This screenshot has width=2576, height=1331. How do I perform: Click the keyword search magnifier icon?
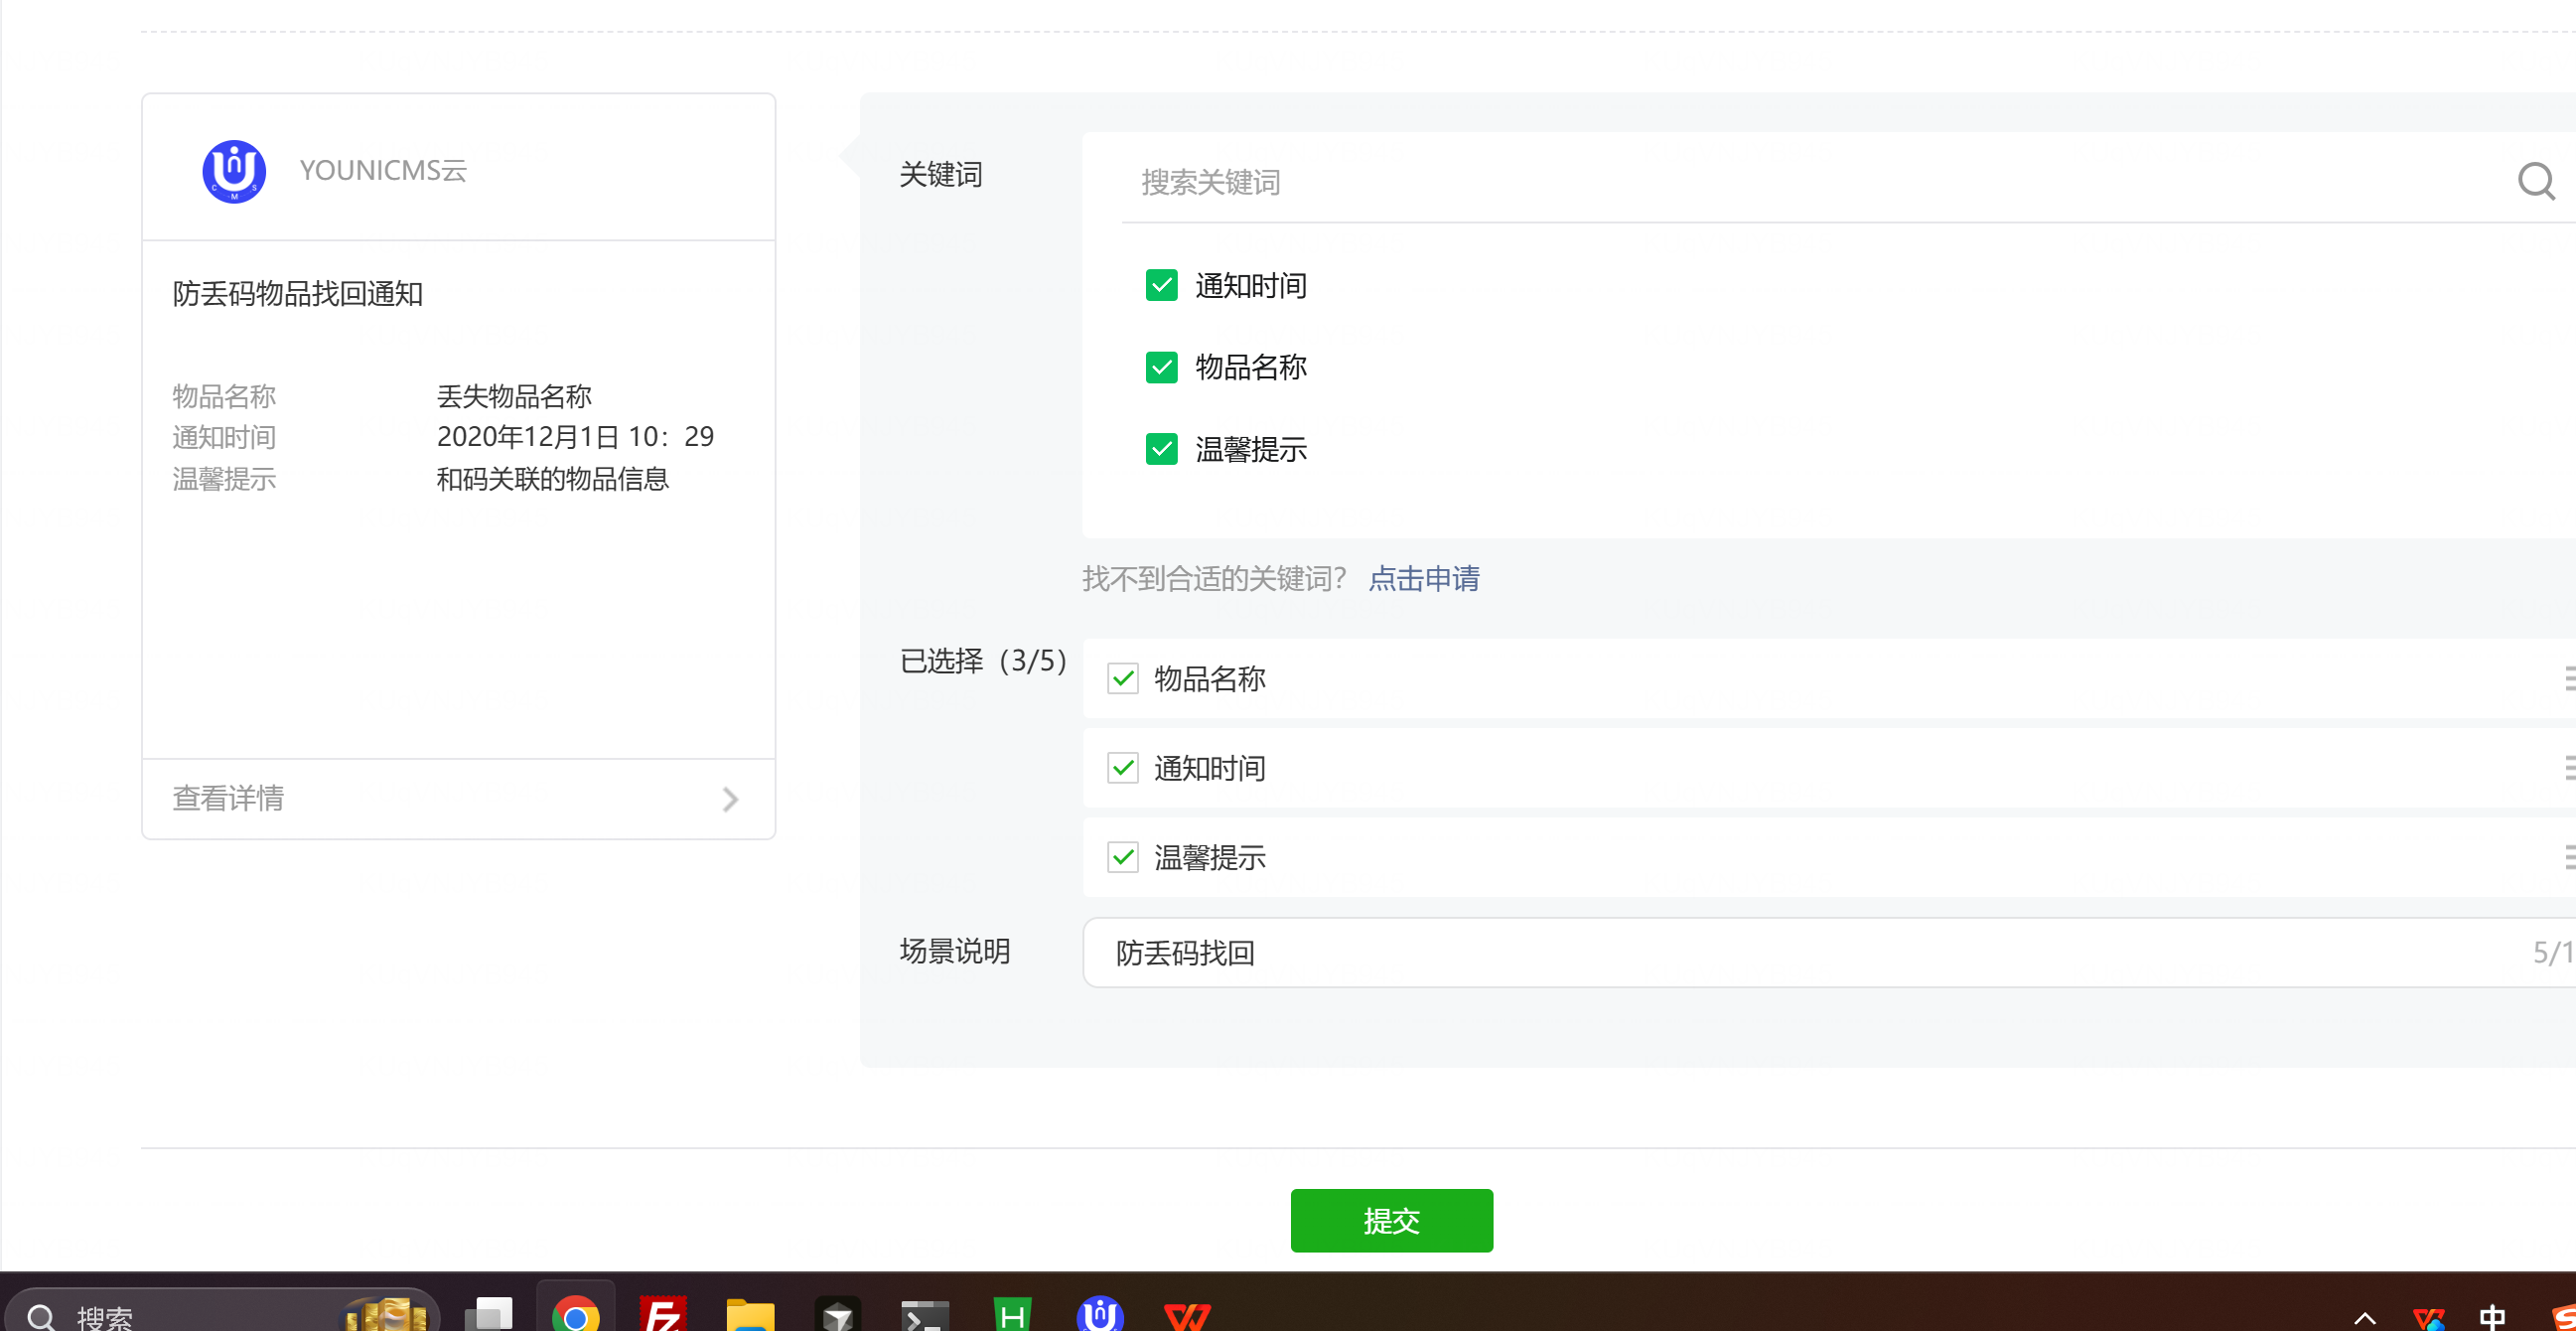[2534, 181]
